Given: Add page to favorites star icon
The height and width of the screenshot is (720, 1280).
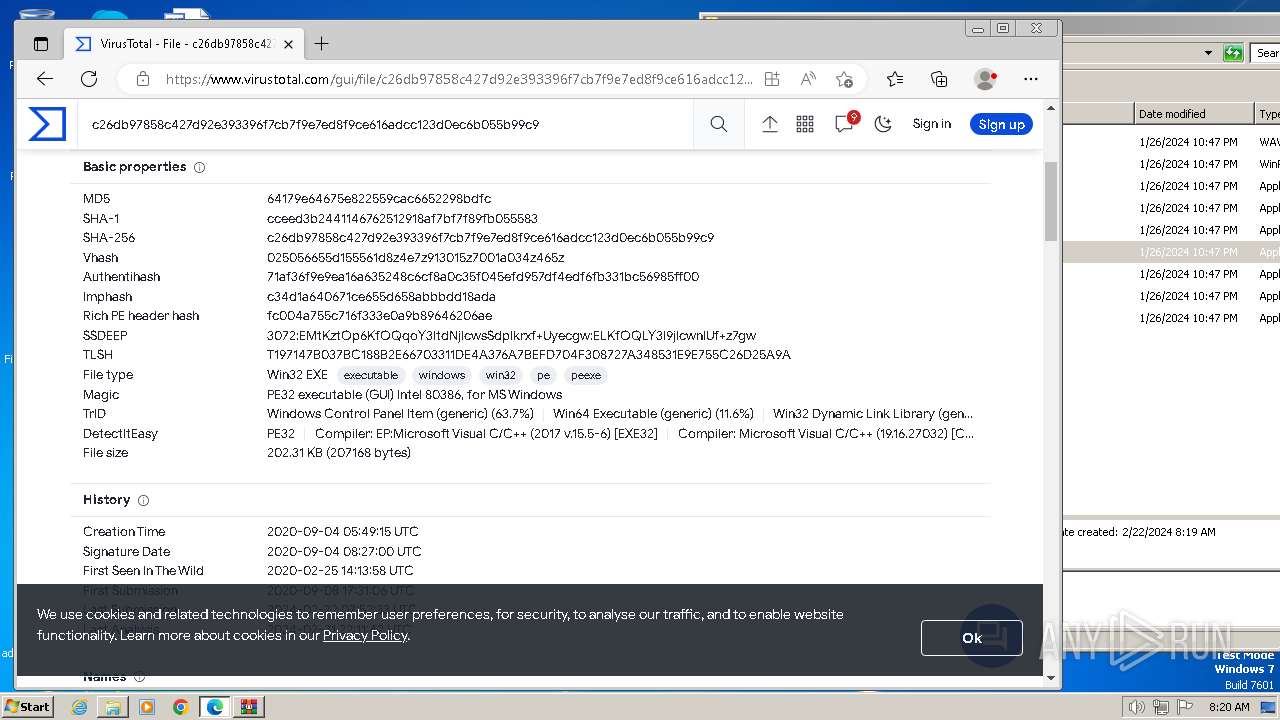Looking at the screenshot, I should [x=845, y=79].
